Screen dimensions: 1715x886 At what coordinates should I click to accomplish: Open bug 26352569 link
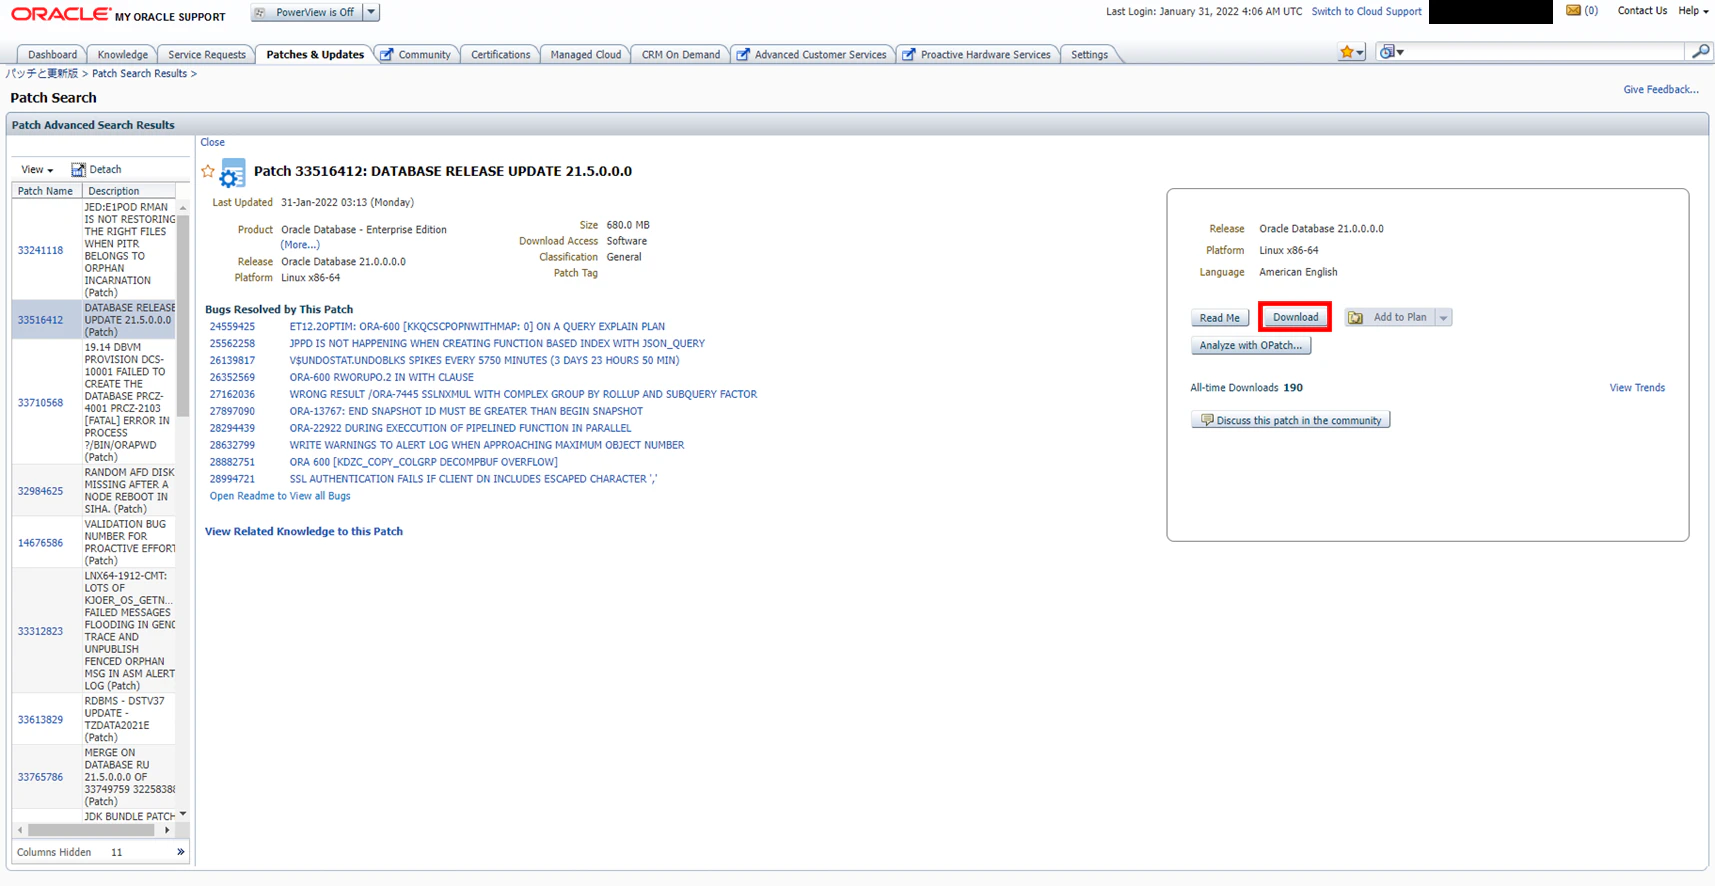(232, 377)
